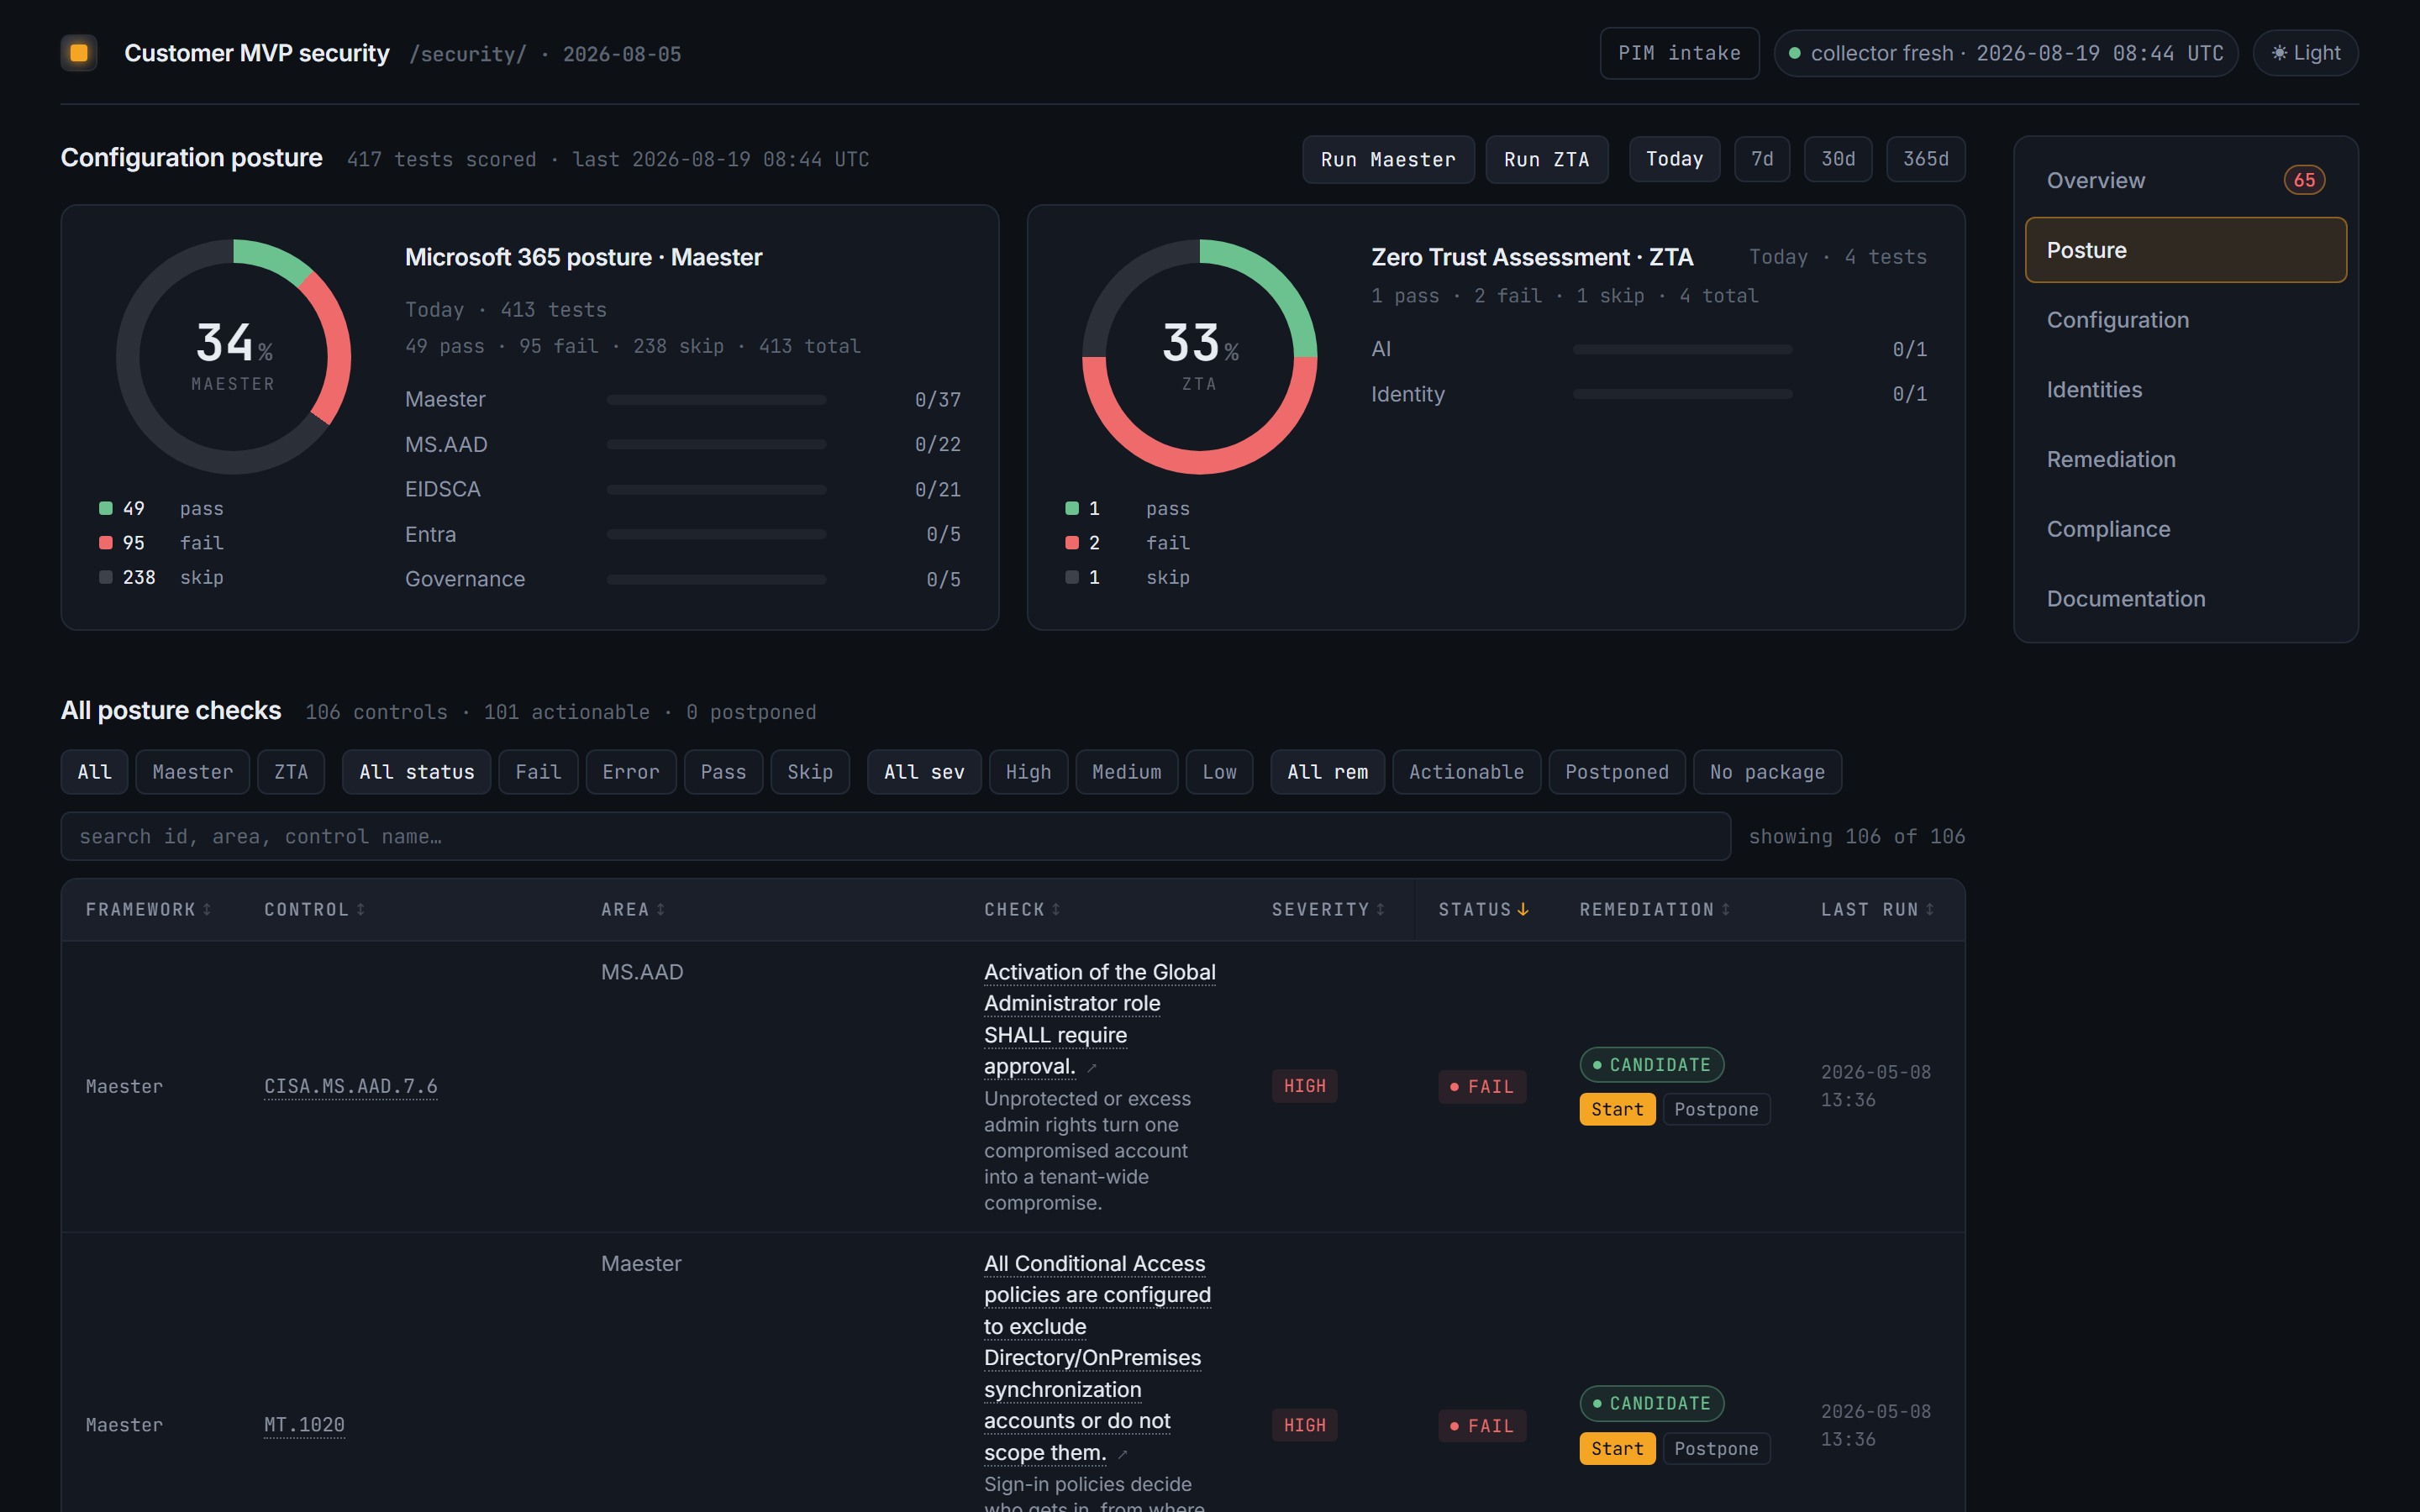Select the 7d time range

1762,159
